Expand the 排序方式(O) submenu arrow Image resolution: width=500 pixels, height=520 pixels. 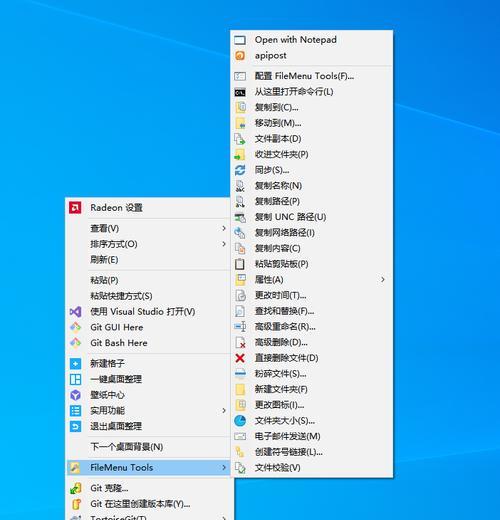[x=224, y=244]
